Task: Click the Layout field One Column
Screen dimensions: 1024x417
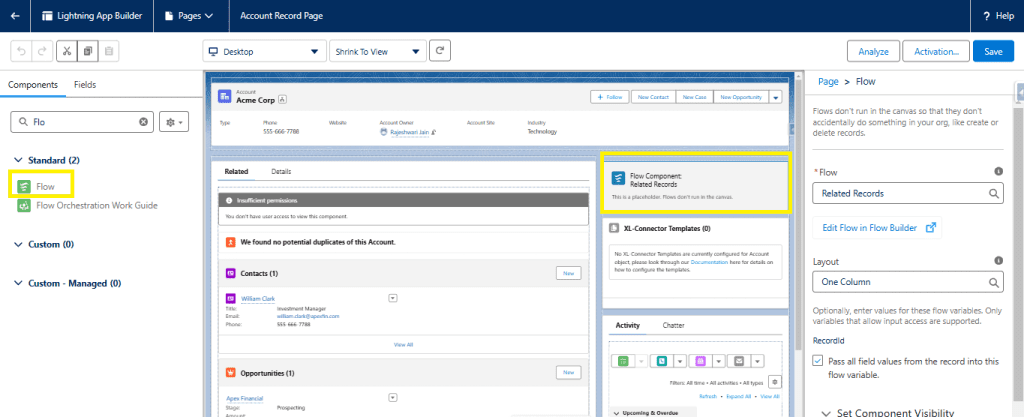Action: 908,282
